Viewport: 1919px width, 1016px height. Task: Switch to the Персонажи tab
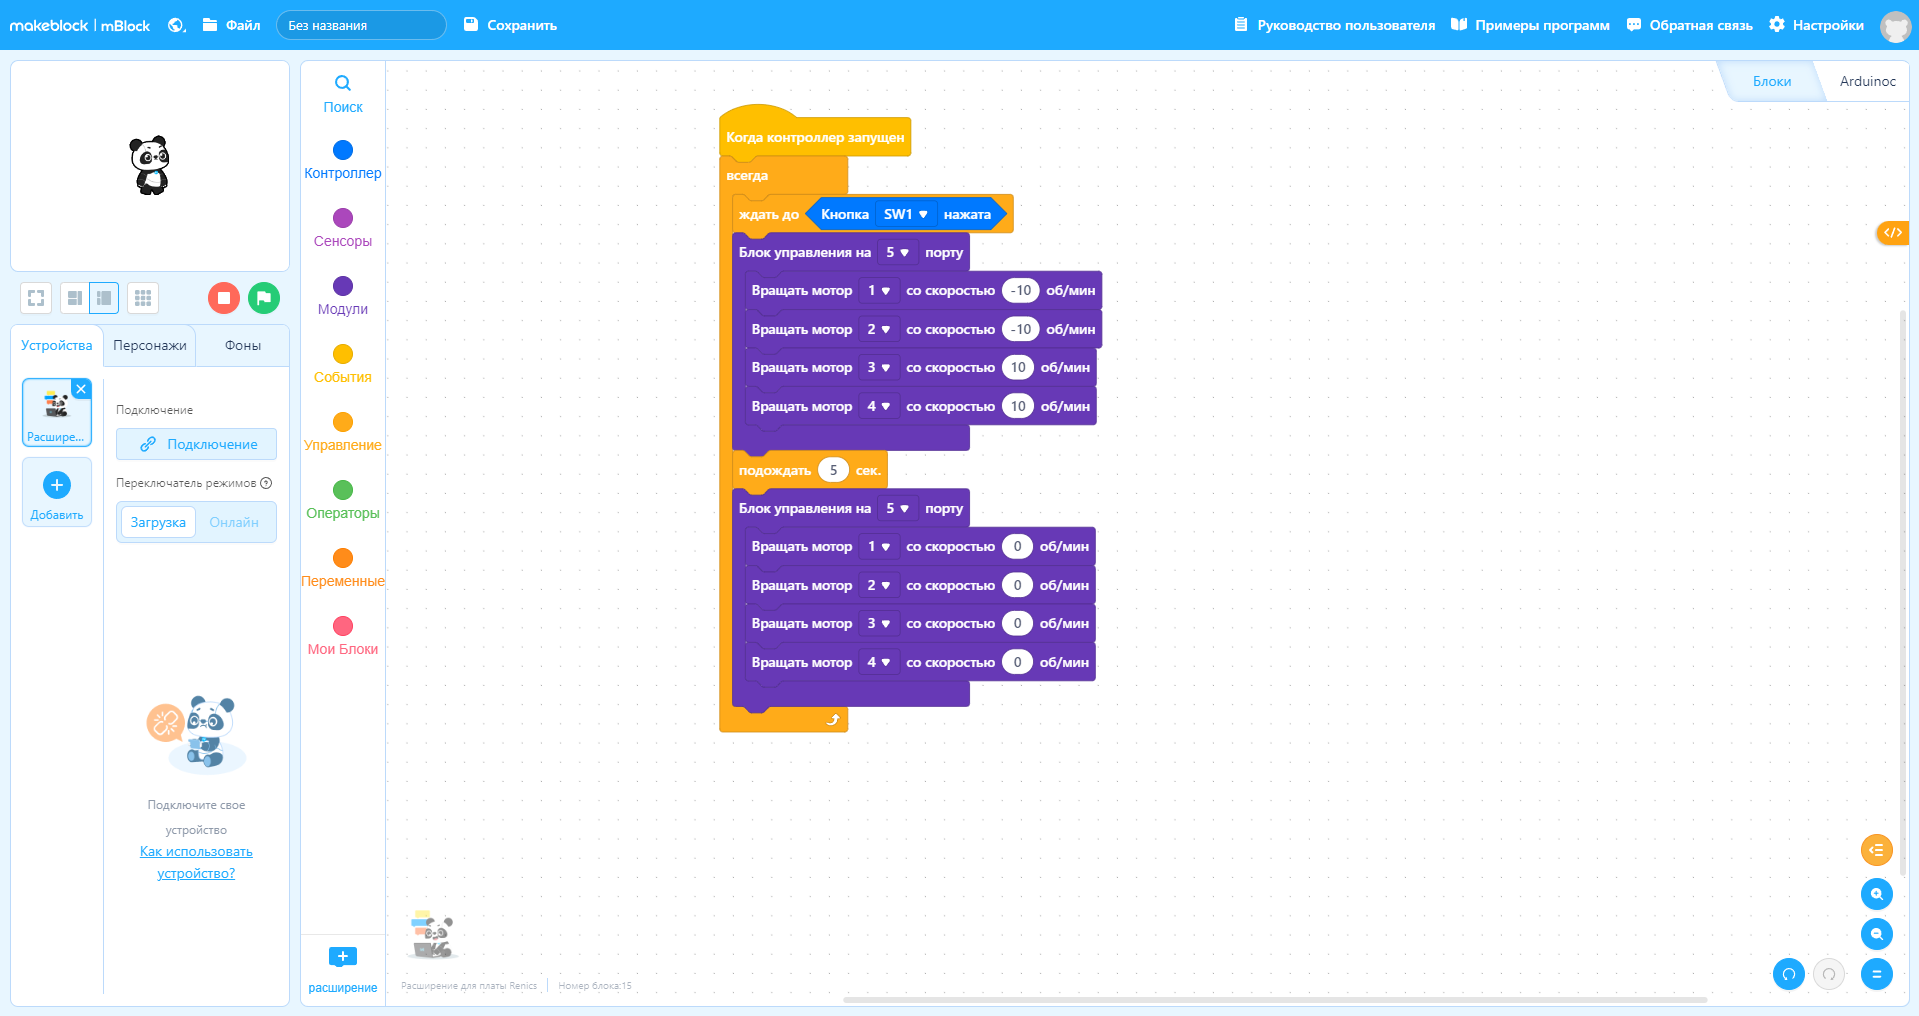tap(150, 345)
